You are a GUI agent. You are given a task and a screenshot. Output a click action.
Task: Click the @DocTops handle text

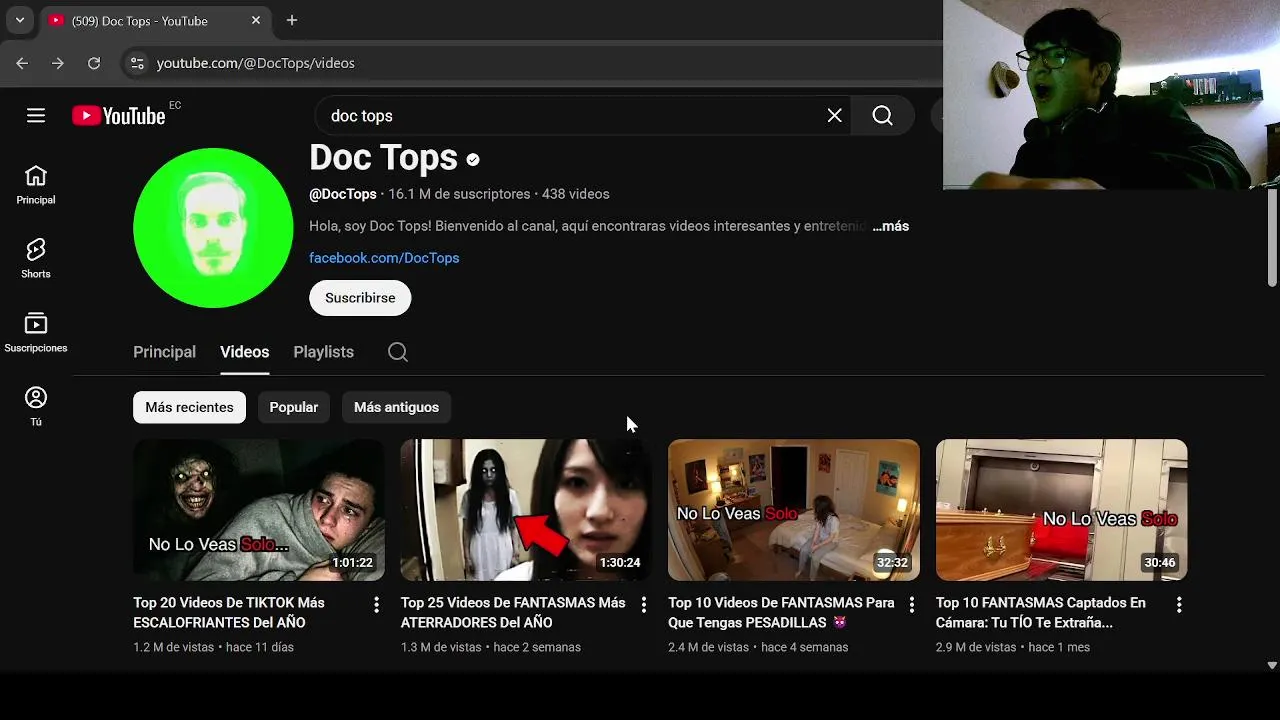[343, 194]
